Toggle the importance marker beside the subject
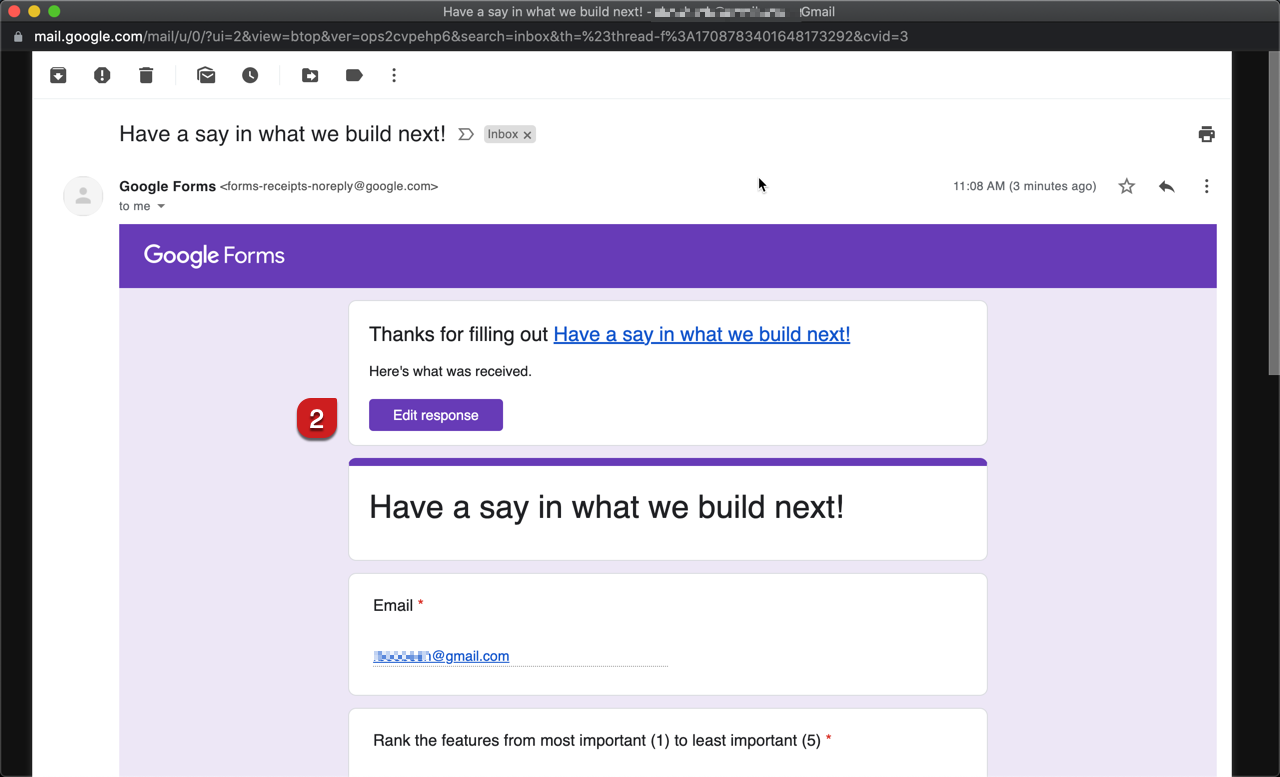The image size is (1280, 777). 465,134
